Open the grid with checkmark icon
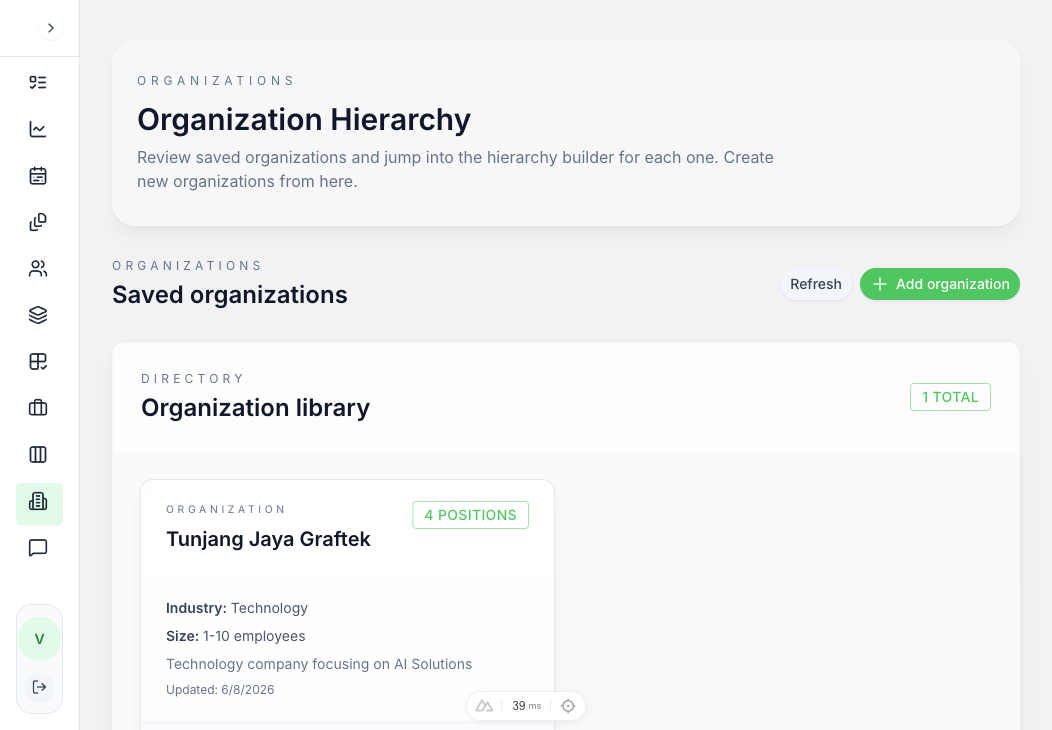 (x=38, y=362)
